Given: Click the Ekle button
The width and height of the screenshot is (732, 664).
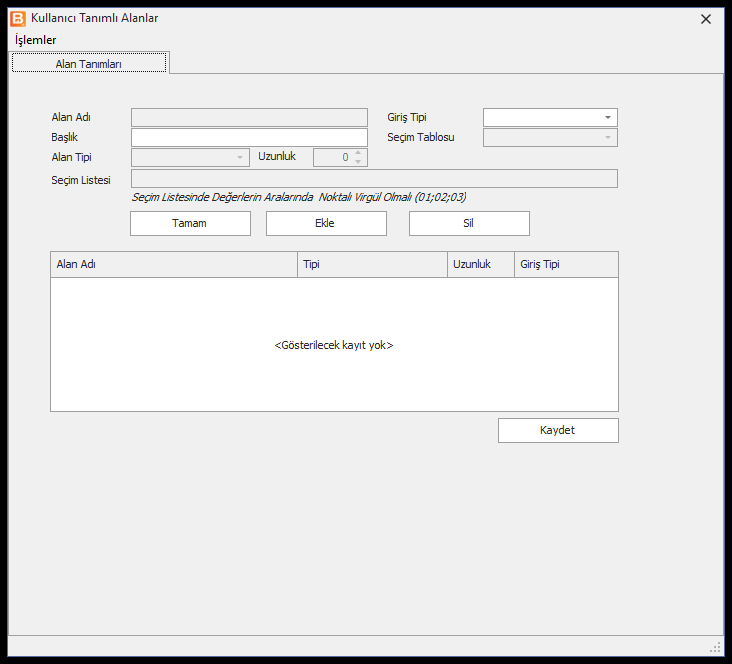Looking at the screenshot, I should (326, 223).
